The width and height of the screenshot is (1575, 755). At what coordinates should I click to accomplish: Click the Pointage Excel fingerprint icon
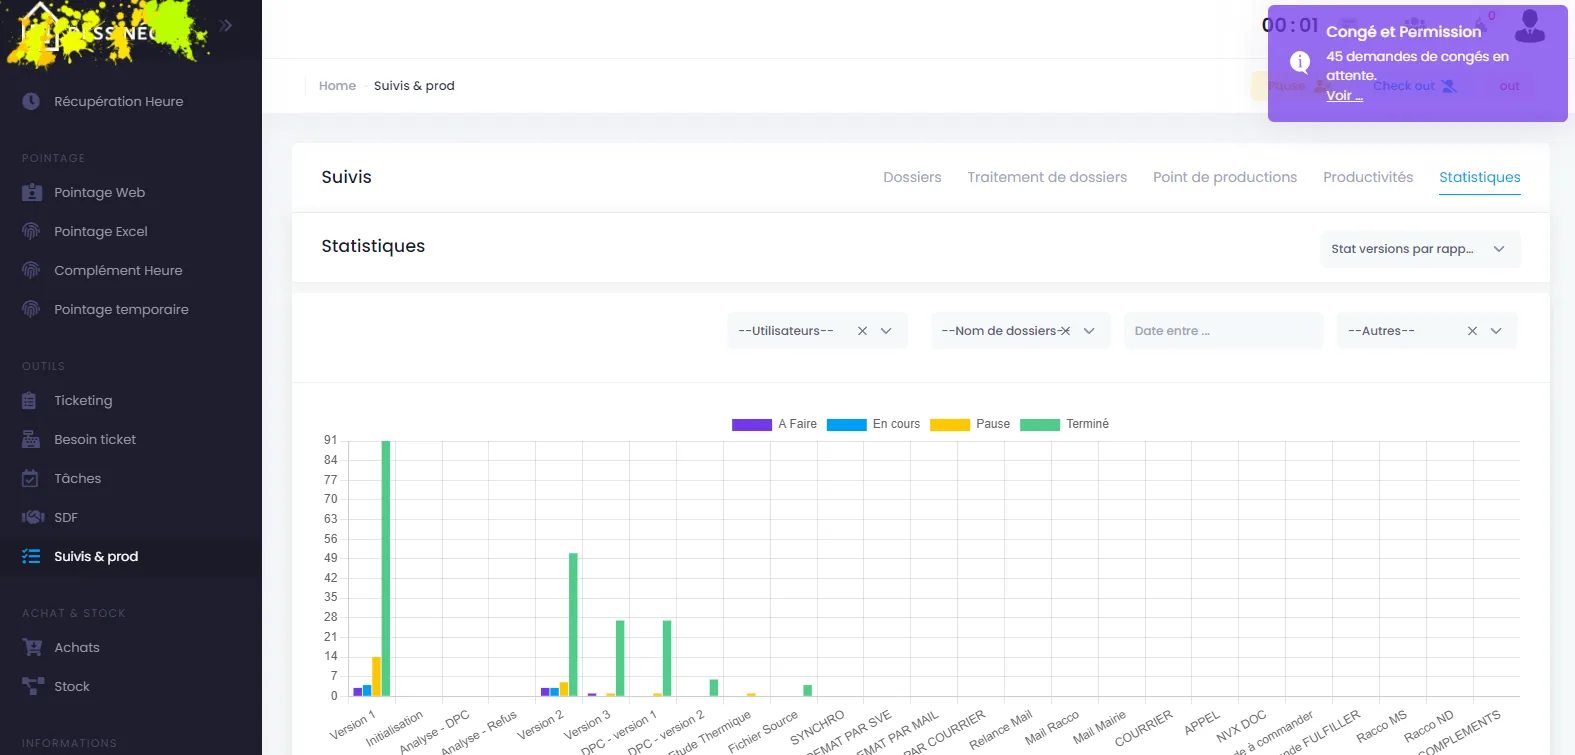pos(31,231)
